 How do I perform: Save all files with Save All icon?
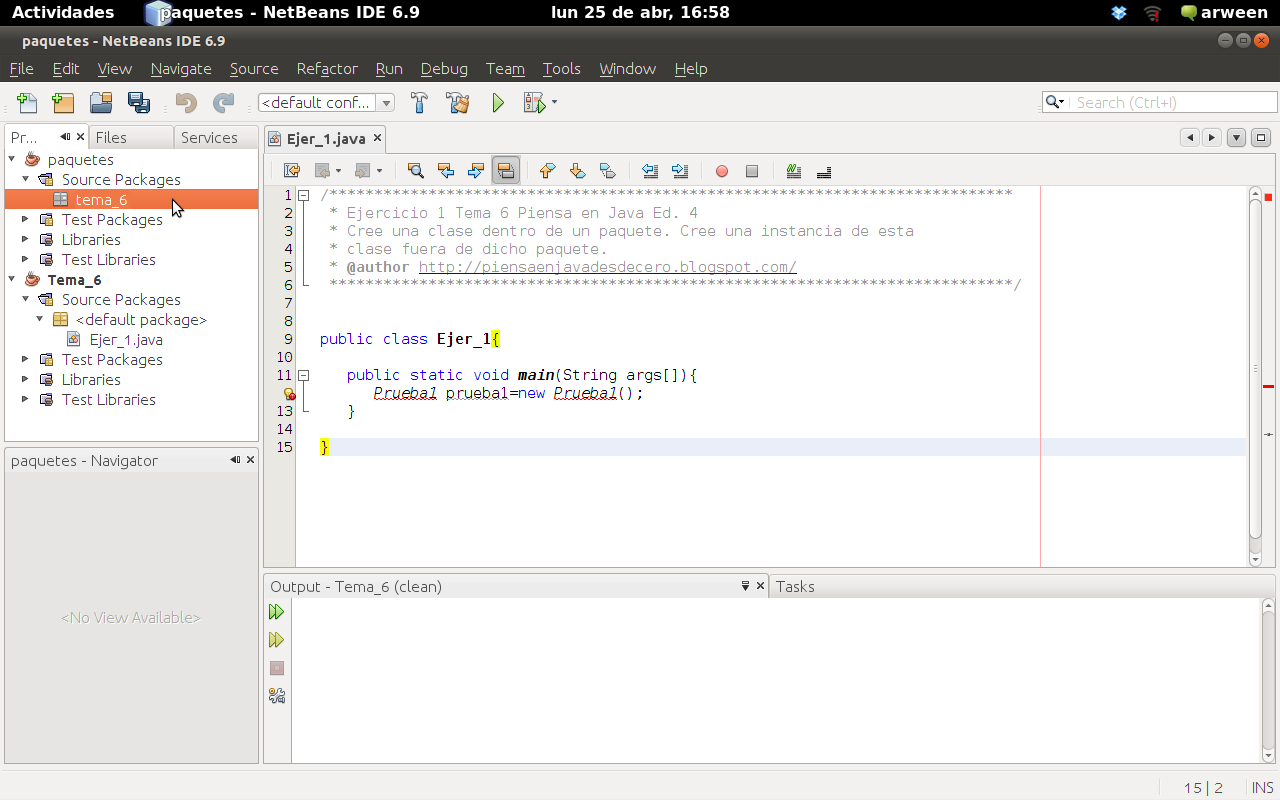point(139,102)
